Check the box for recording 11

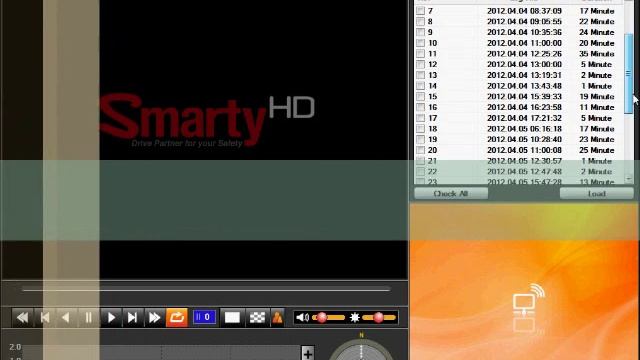pyautogui.click(x=420, y=54)
